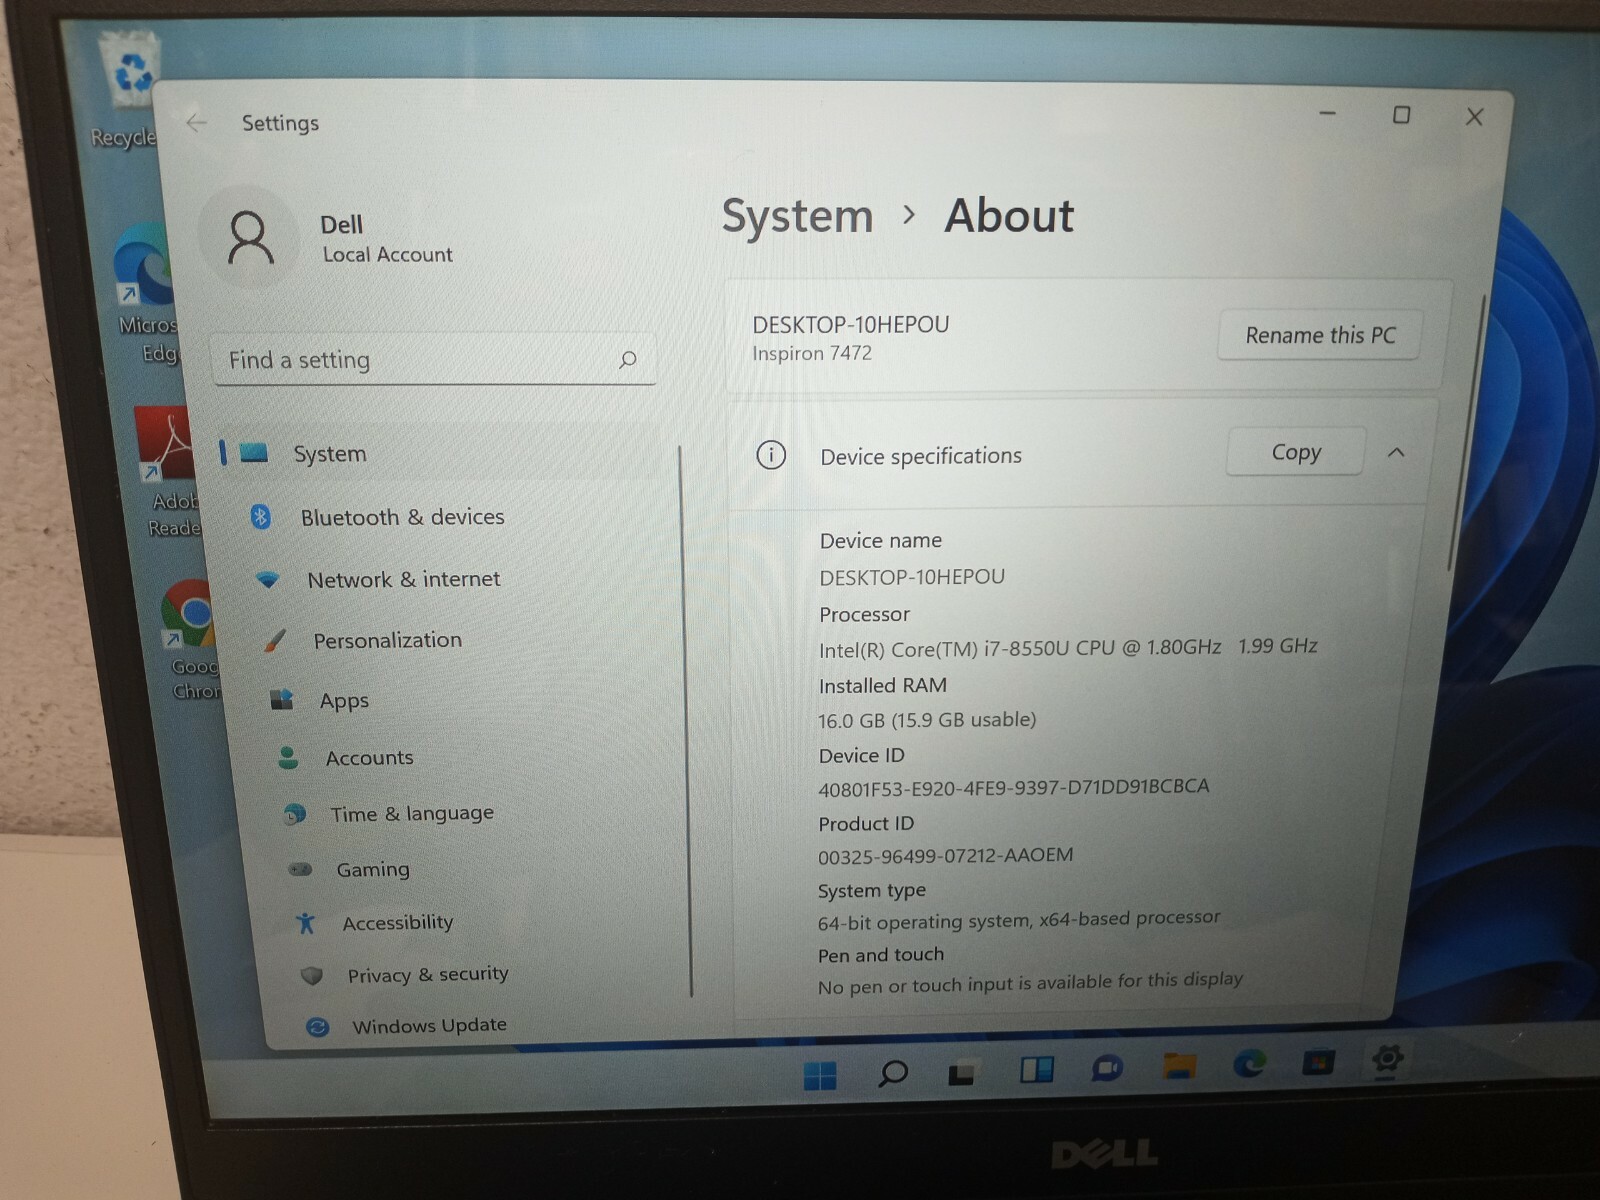Viewport: 1600px width, 1200px height.
Task: Click the Gaming controller icon
Action: point(300,869)
